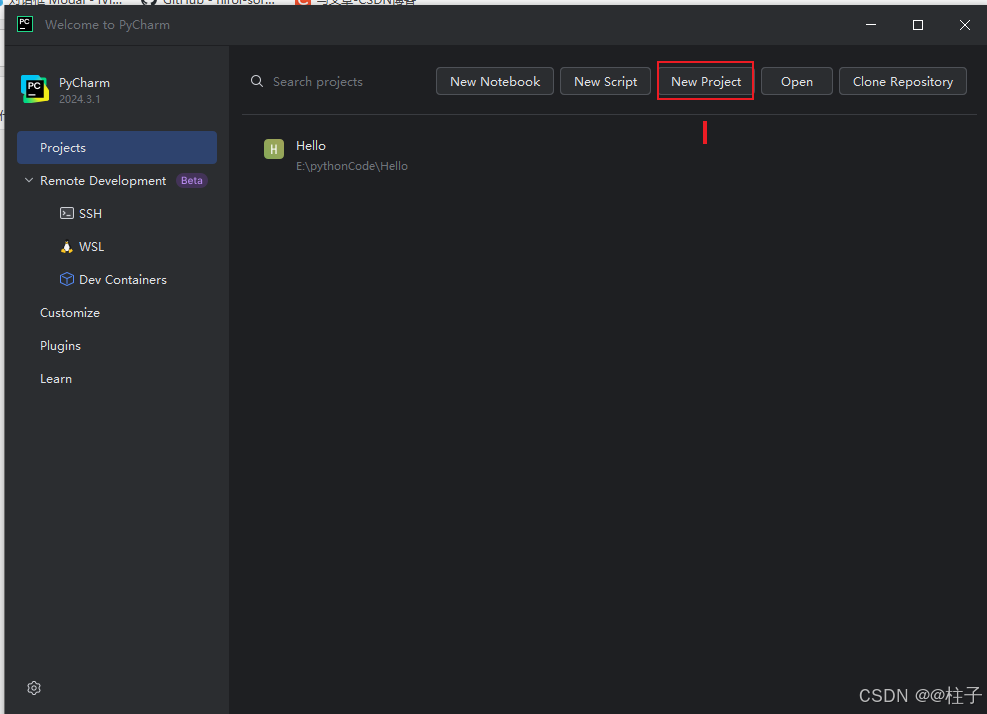Click Clone Repository button
The image size is (987, 714).
coord(903,81)
